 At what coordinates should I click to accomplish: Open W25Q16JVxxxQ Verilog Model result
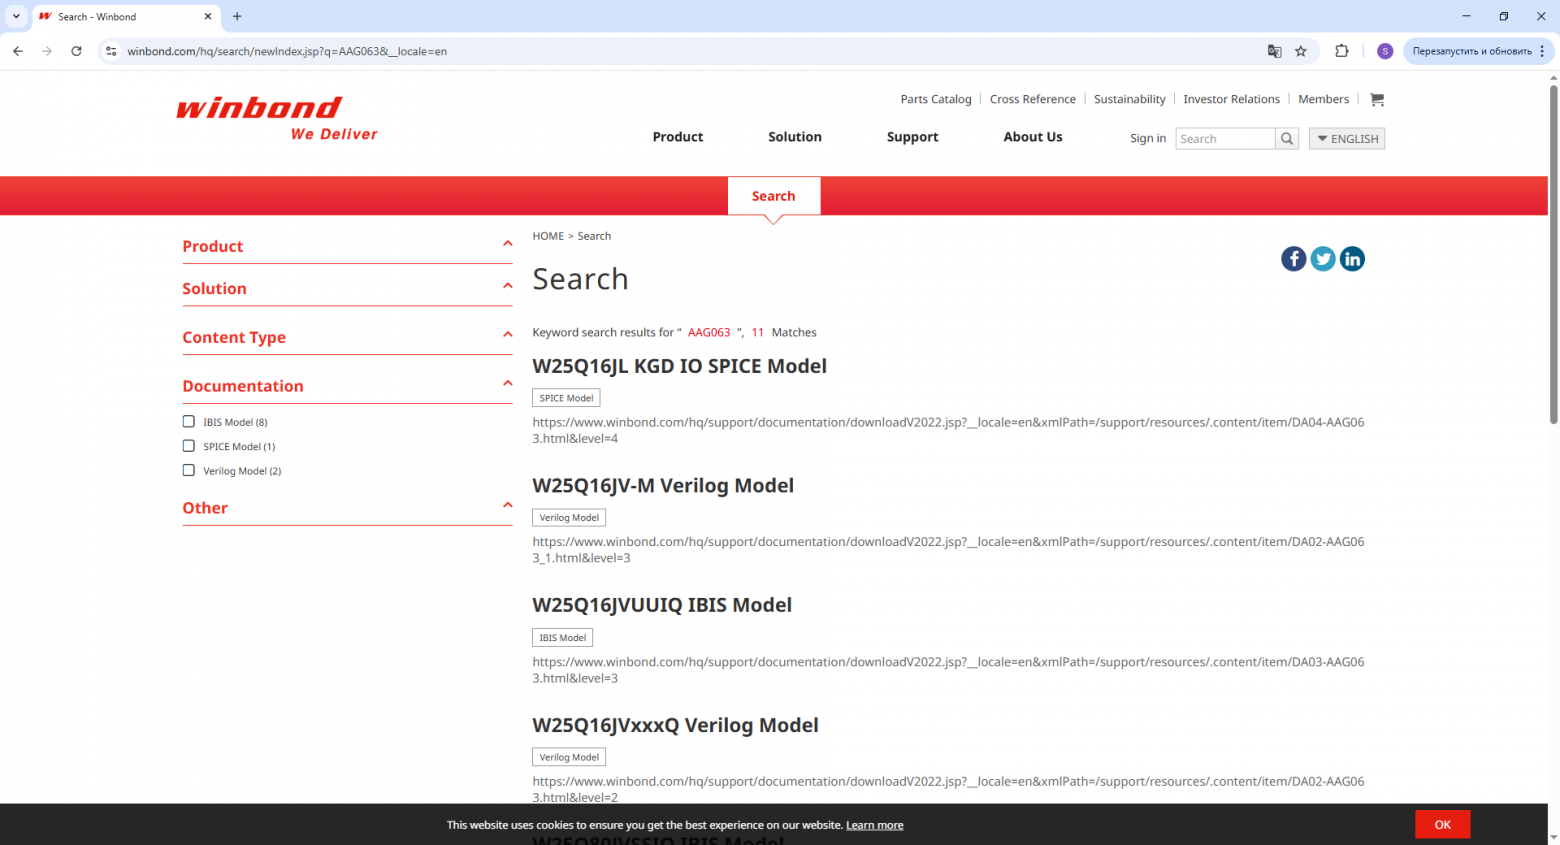point(675,725)
